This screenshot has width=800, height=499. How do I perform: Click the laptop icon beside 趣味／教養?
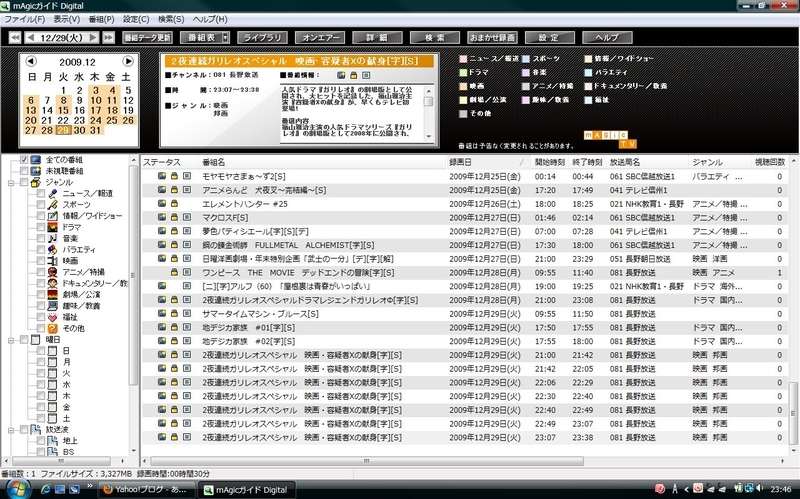53,306
